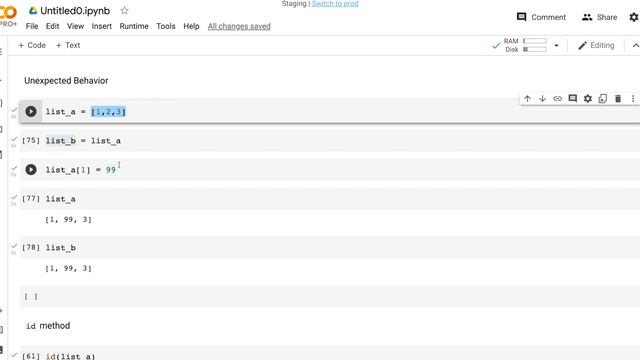Open cell editor settings gear
640x360 pixels.
[x=588, y=98]
